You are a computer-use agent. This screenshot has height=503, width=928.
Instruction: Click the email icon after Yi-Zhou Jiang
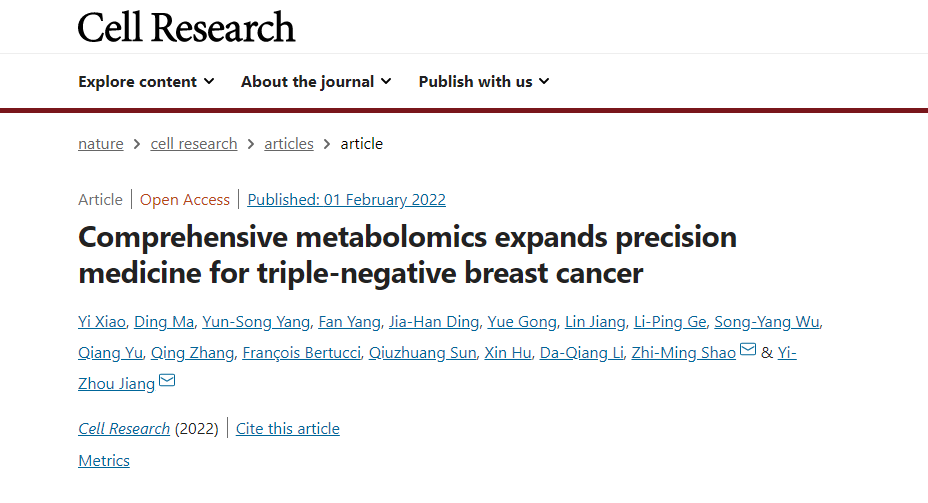pyautogui.click(x=167, y=381)
